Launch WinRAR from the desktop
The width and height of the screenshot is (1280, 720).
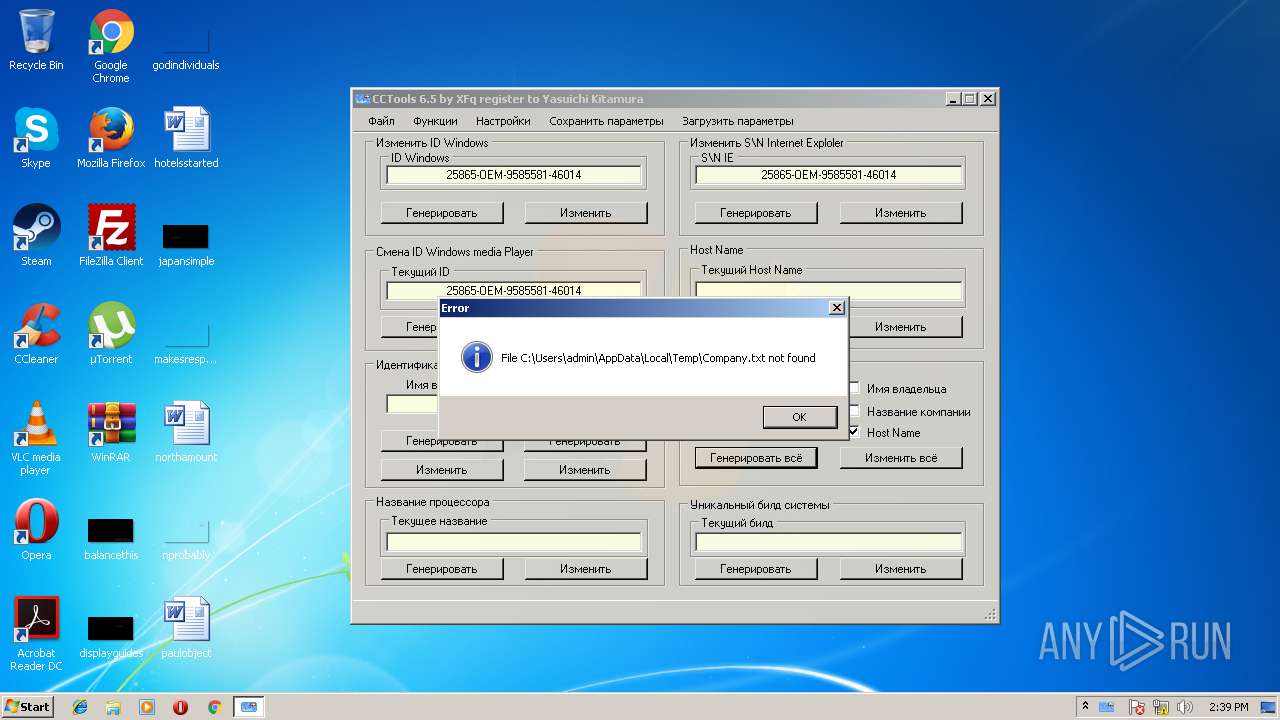(x=111, y=432)
